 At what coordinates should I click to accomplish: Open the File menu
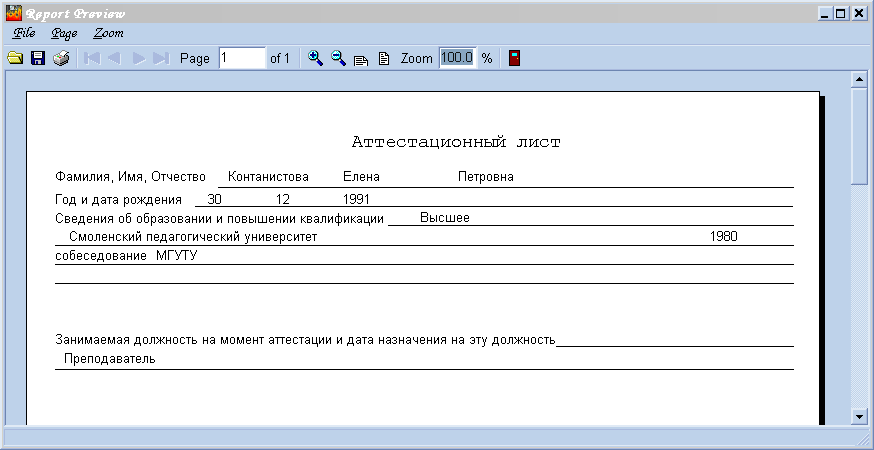click(x=24, y=33)
